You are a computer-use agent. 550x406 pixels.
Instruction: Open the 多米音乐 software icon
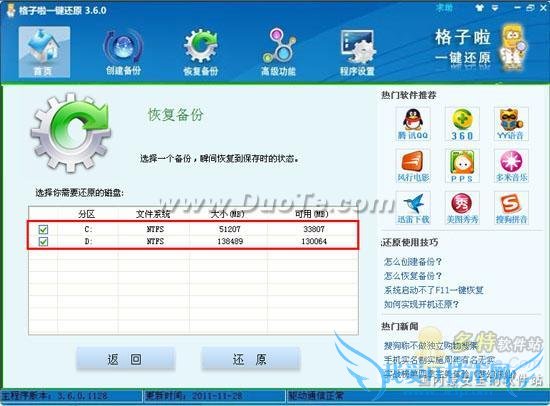[x=511, y=166]
